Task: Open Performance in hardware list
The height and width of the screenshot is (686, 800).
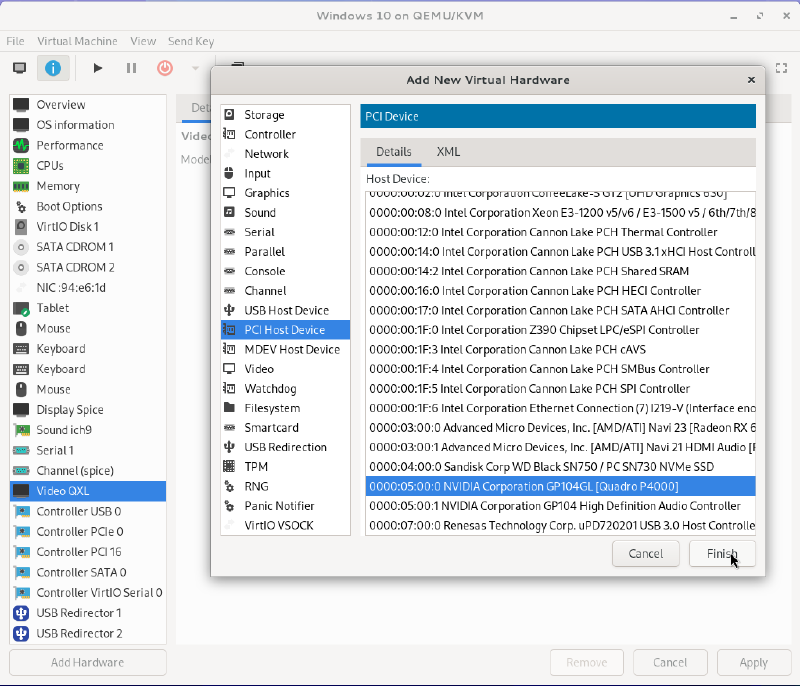Action: 88,145
